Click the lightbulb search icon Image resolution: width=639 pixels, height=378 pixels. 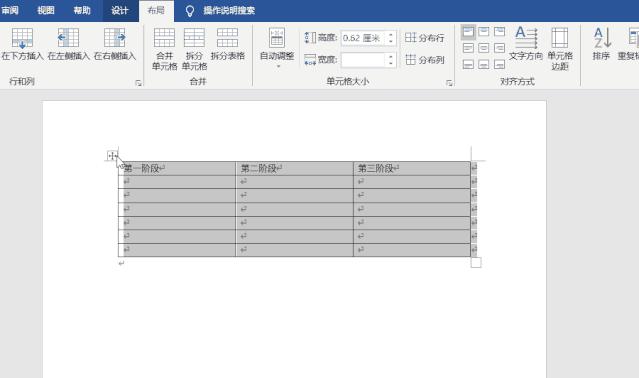pos(189,11)
